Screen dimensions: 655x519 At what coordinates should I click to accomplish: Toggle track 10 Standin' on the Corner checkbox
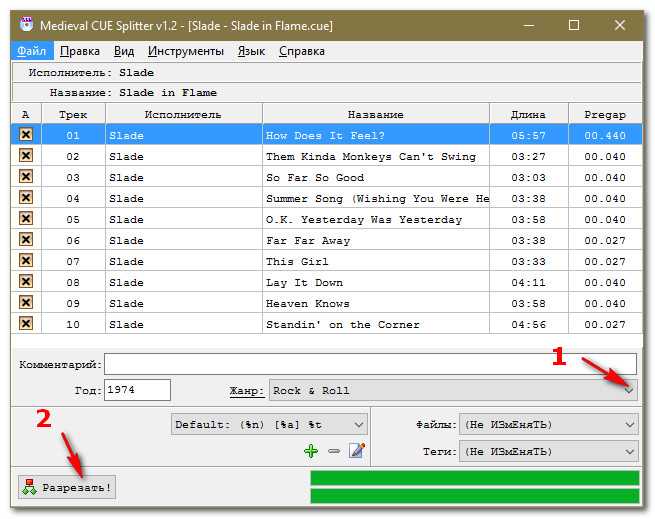click(26, 323)
